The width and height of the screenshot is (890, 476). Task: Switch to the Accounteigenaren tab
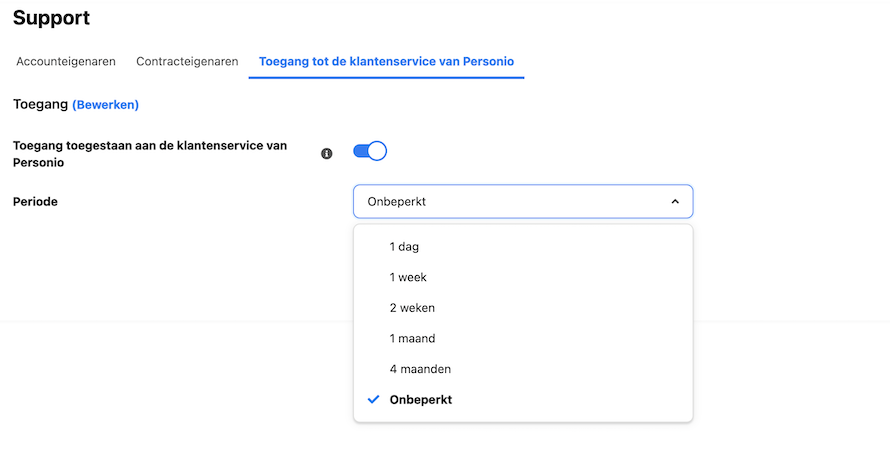66,61
